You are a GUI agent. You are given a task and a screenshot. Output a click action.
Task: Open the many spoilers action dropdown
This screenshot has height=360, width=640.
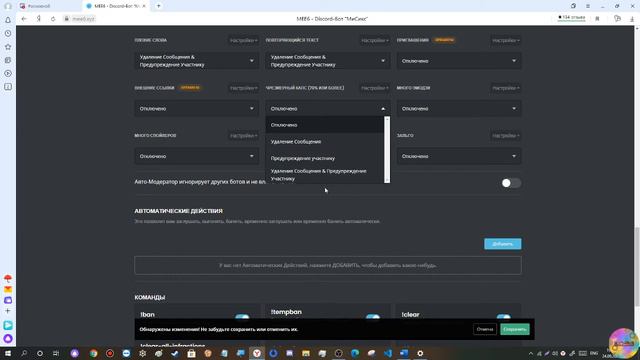[197, 156]
